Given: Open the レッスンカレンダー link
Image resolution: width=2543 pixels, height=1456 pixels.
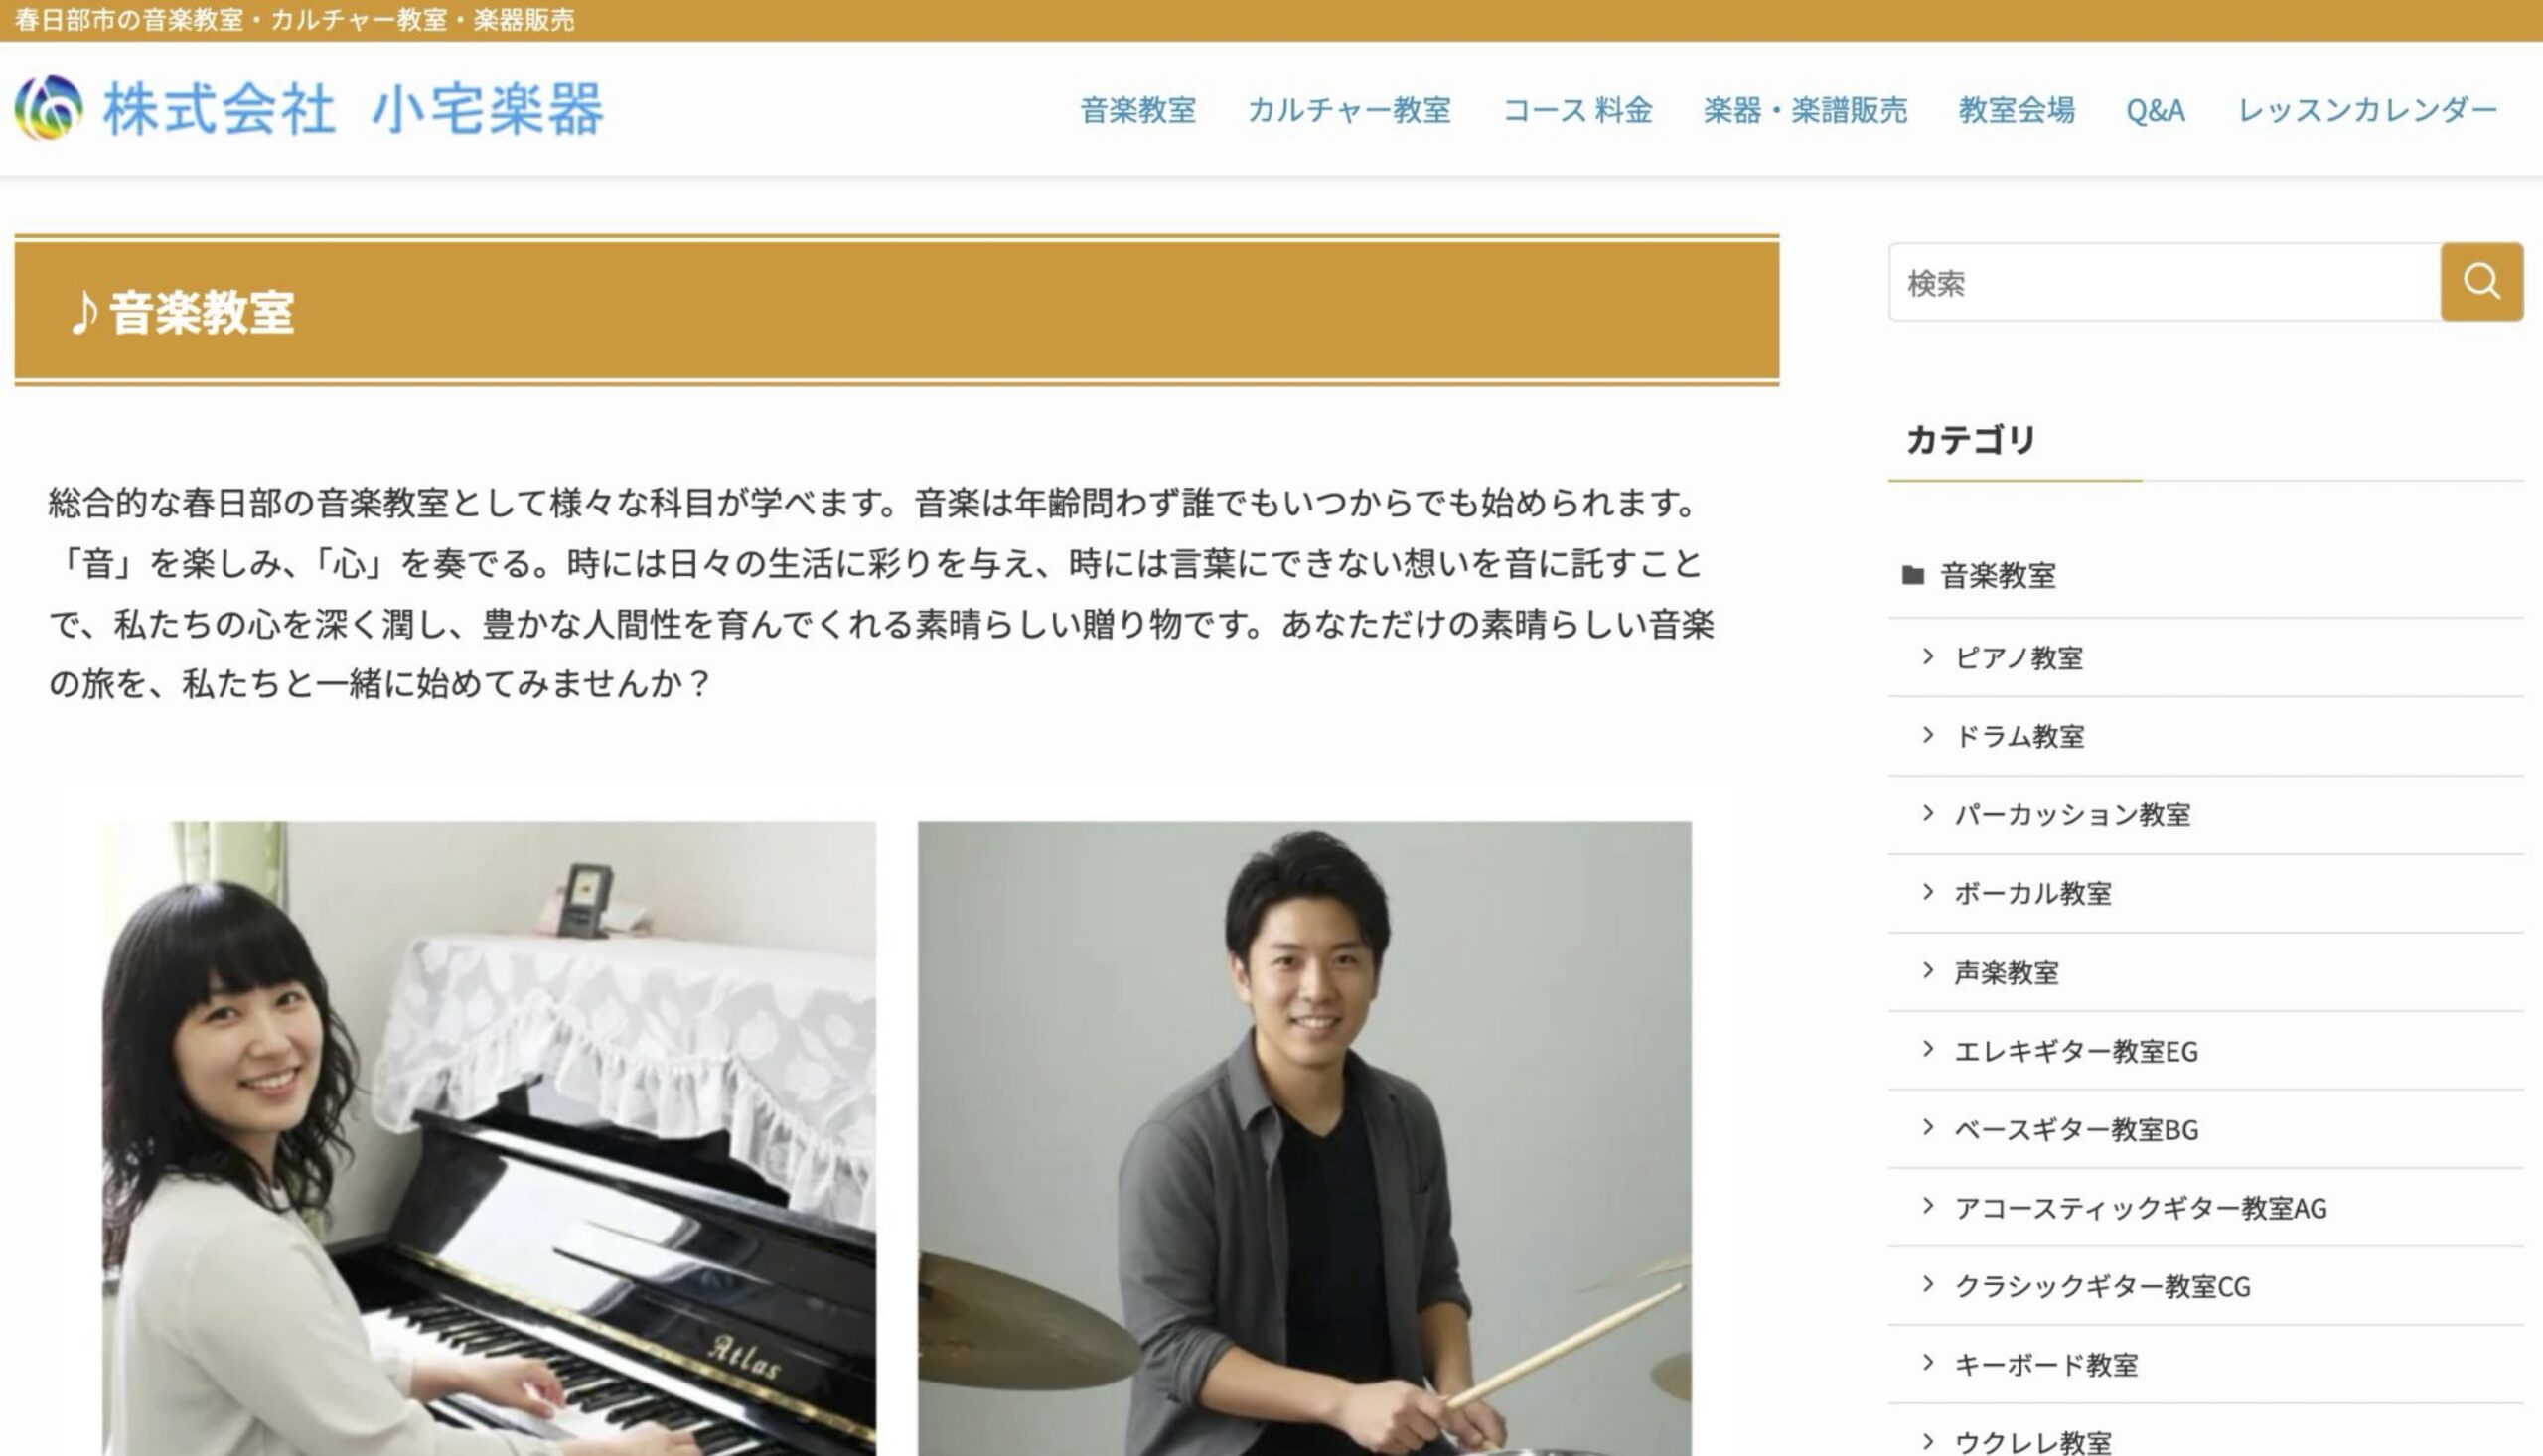Looking at the screenshot, I should coord(2367,110).
